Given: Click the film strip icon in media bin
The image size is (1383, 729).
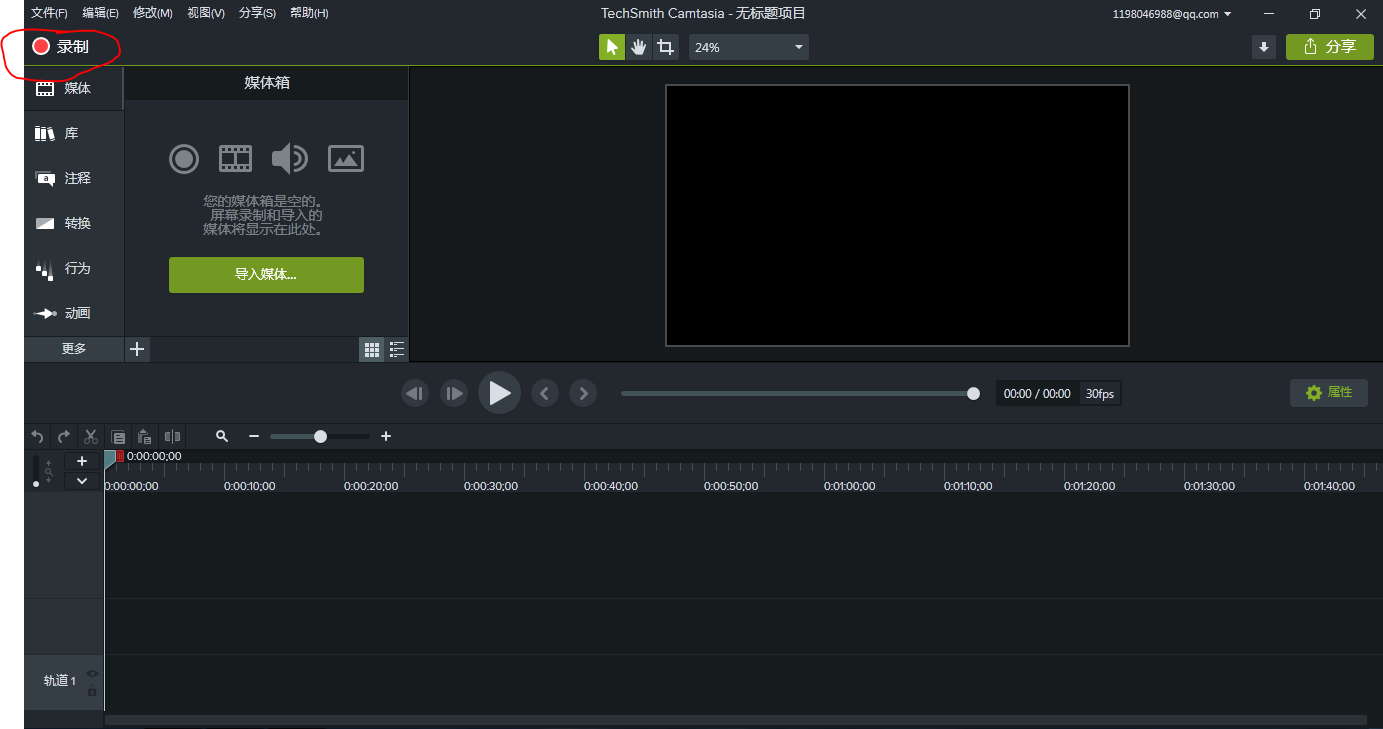Looking at the screenshot, I should (236, 158).
